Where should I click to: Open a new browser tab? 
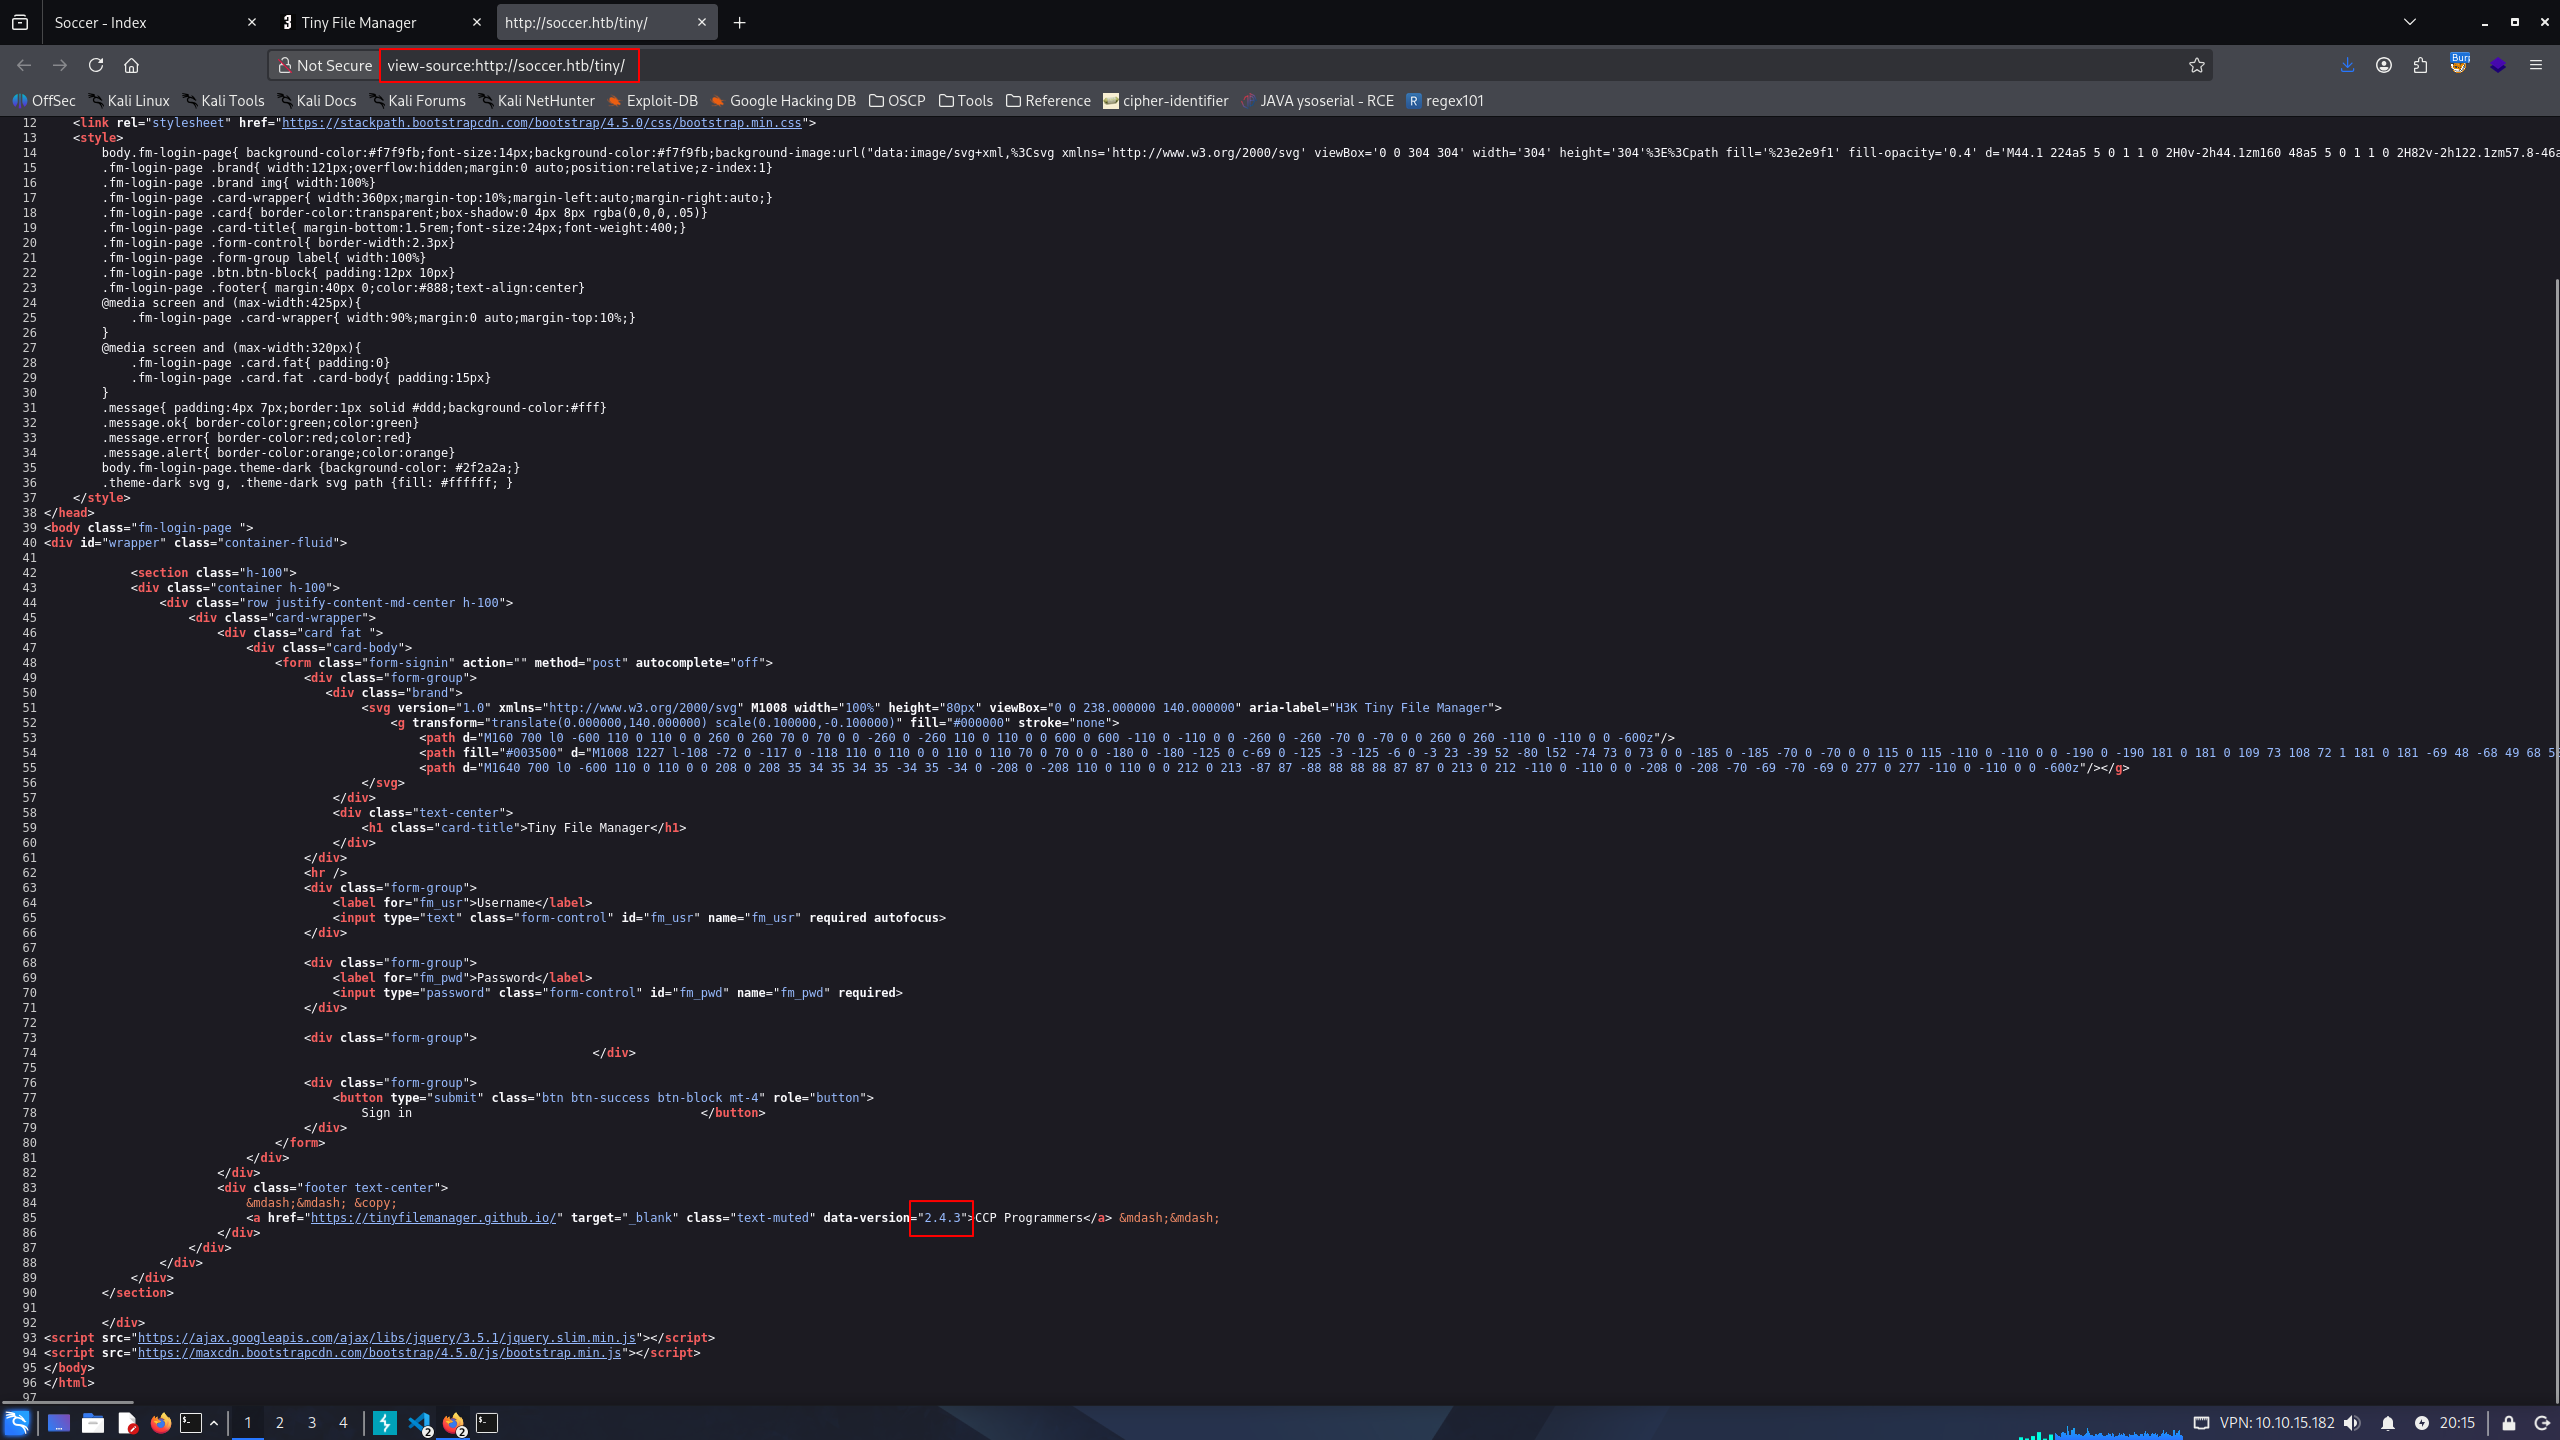coord(740,22)
